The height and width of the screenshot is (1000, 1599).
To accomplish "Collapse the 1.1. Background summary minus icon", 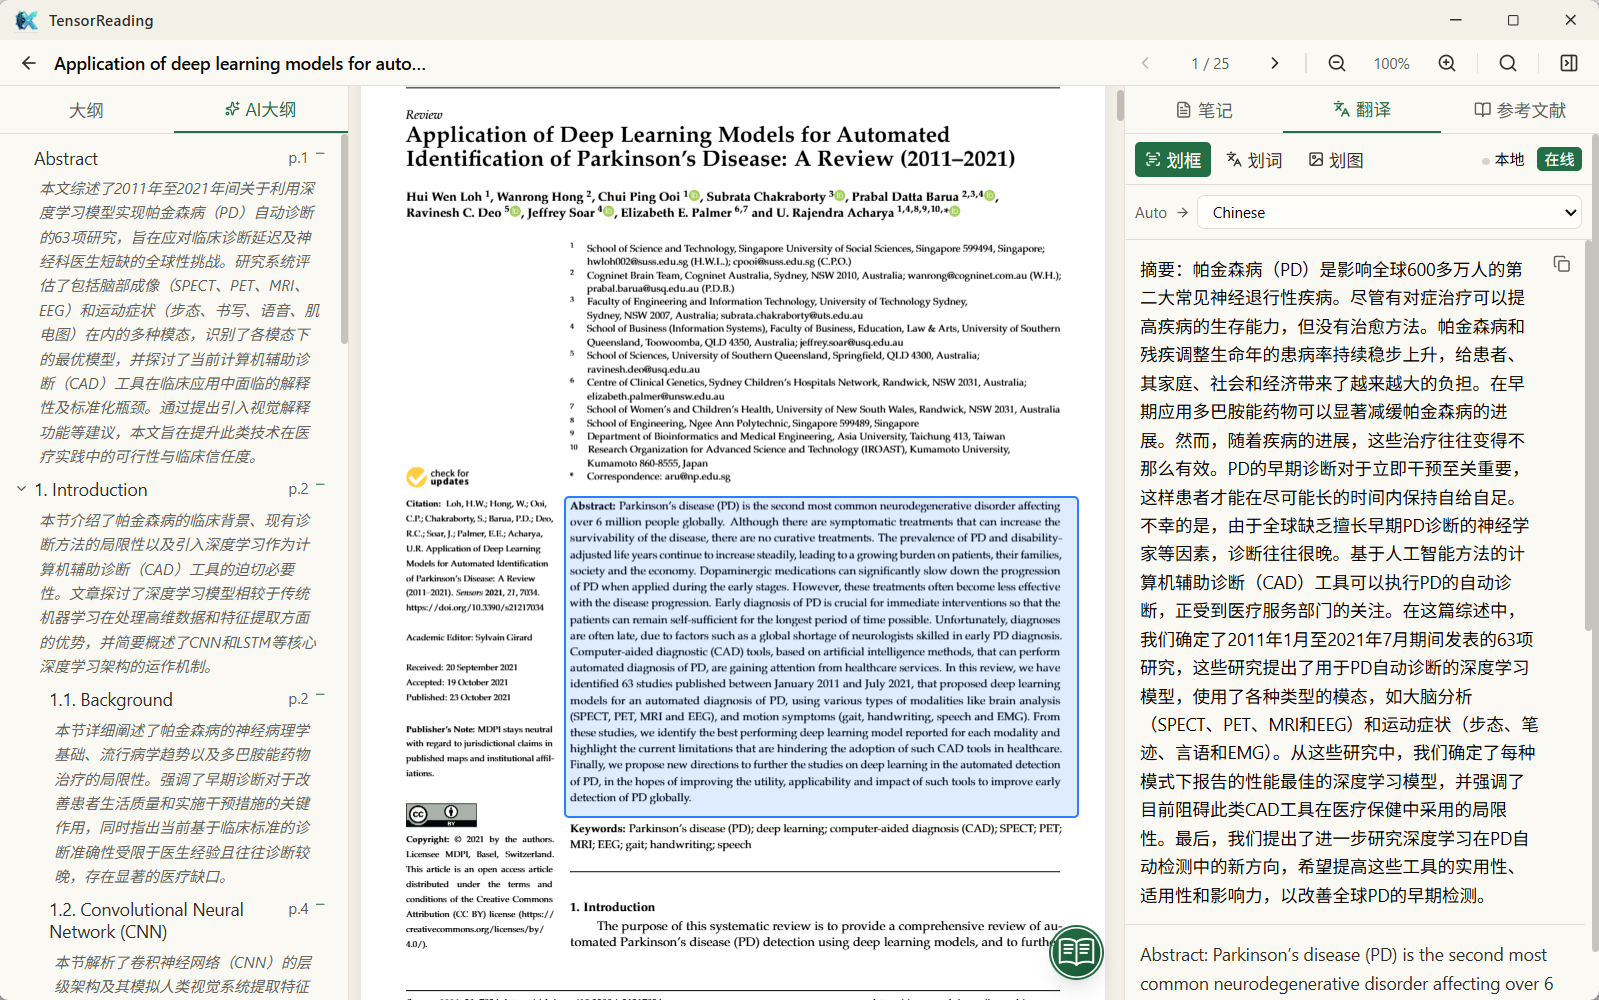I will point(321,696).
